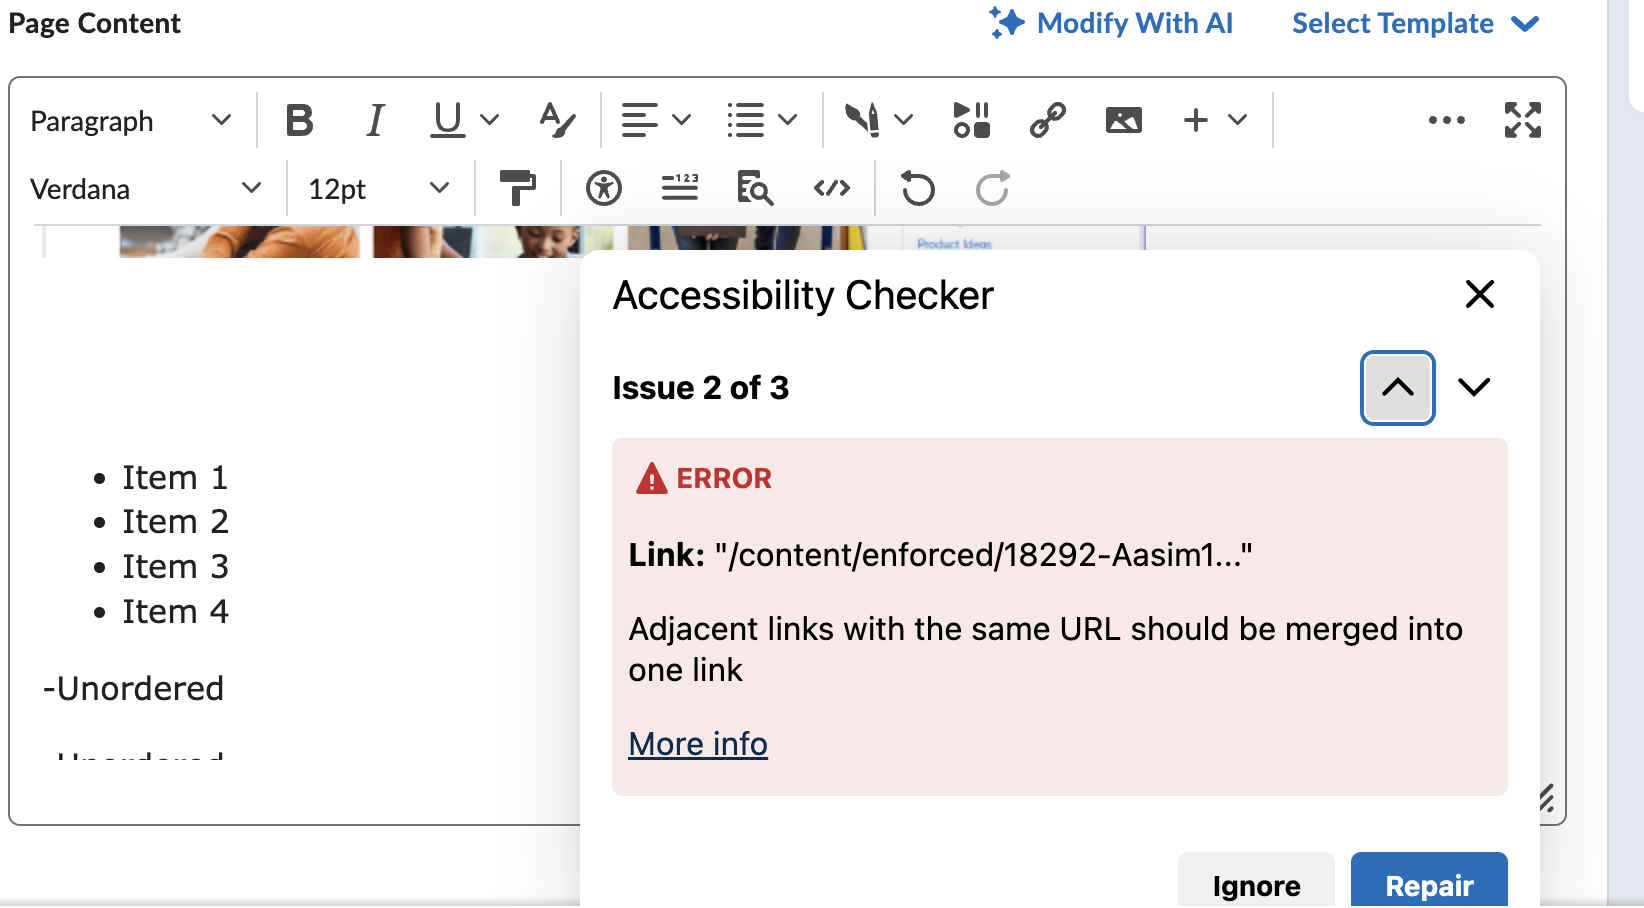Image resolution: width=1644 pixels, height=908 pixels.
Task: Go to next issue with down chevron
Action: click(x=1474, y=387)
